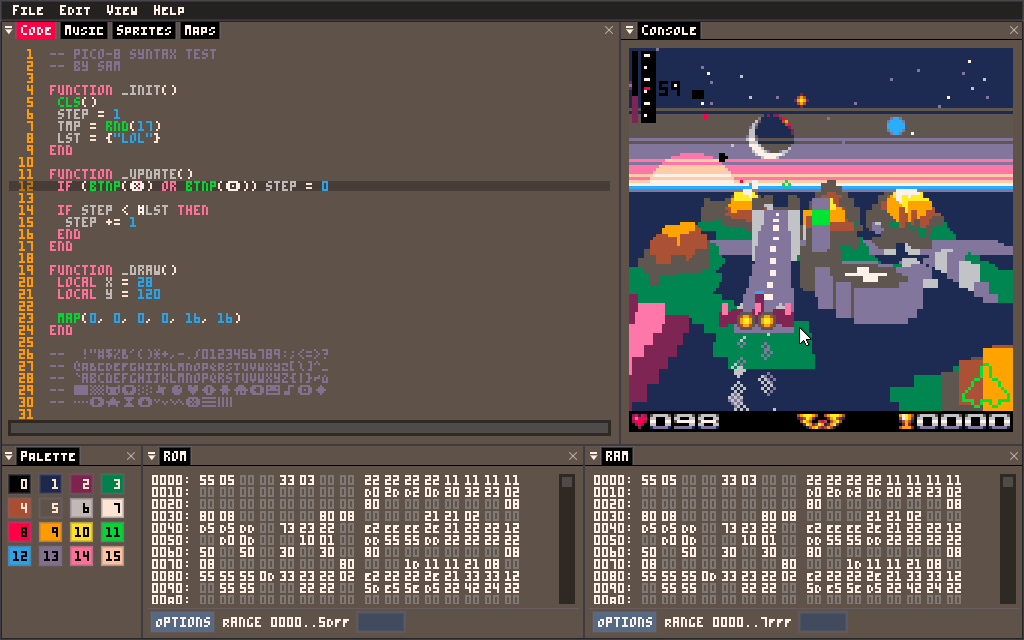Screen dimensions: 1024x640
Task: Open Options in the ROM panel
Action: click(x=182, y=622)
